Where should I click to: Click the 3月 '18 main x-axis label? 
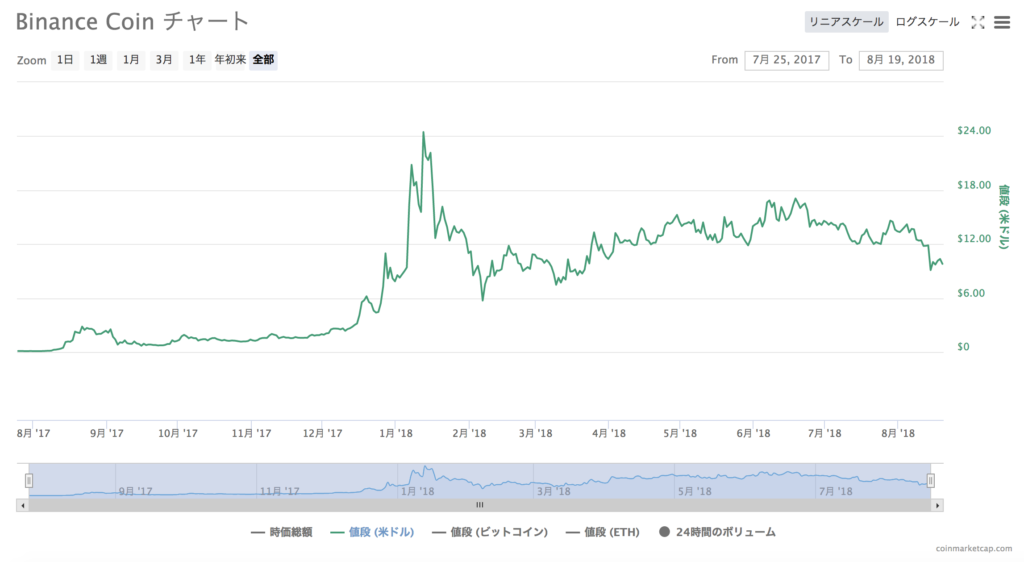point(536,433)
